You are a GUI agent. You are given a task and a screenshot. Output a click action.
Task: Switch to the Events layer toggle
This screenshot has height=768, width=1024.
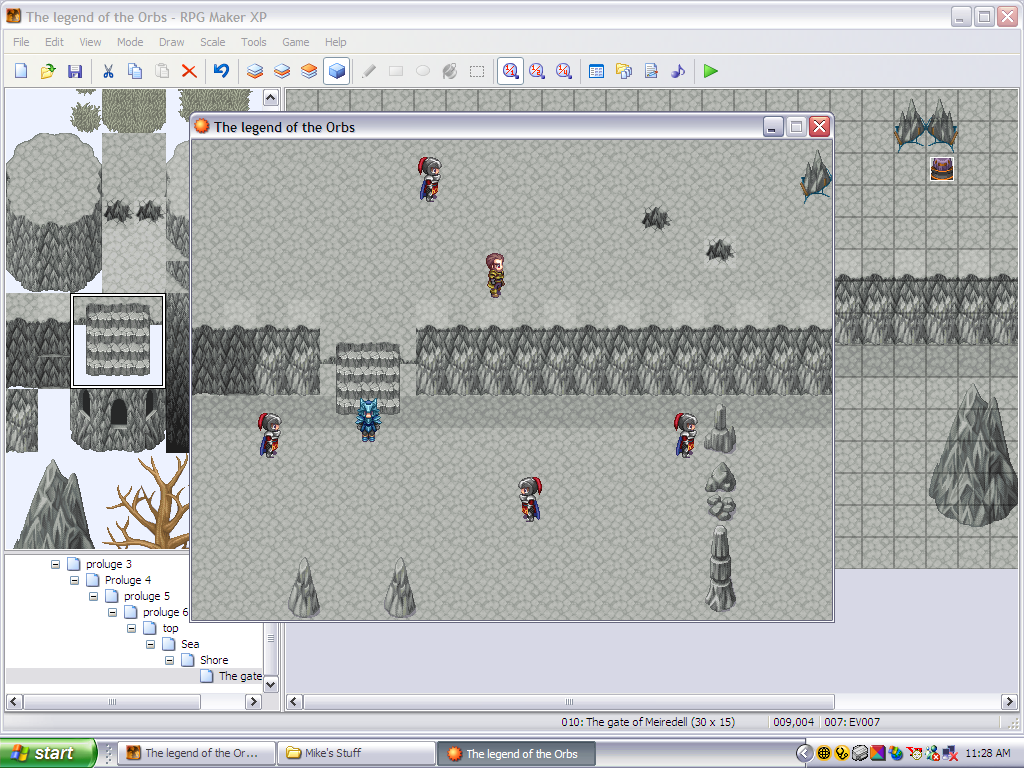click(337, 71)
